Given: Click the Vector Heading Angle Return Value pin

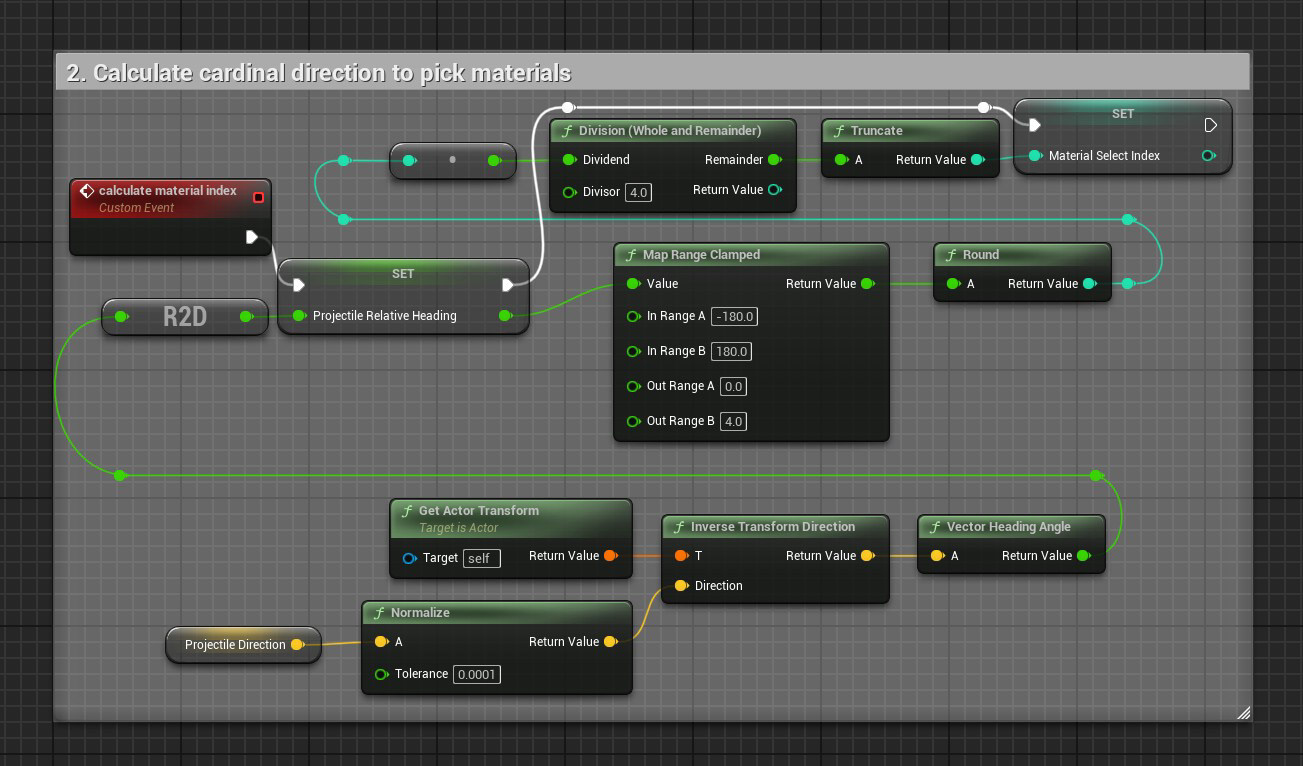Looking at the screenshot, I should point(1084,556).
